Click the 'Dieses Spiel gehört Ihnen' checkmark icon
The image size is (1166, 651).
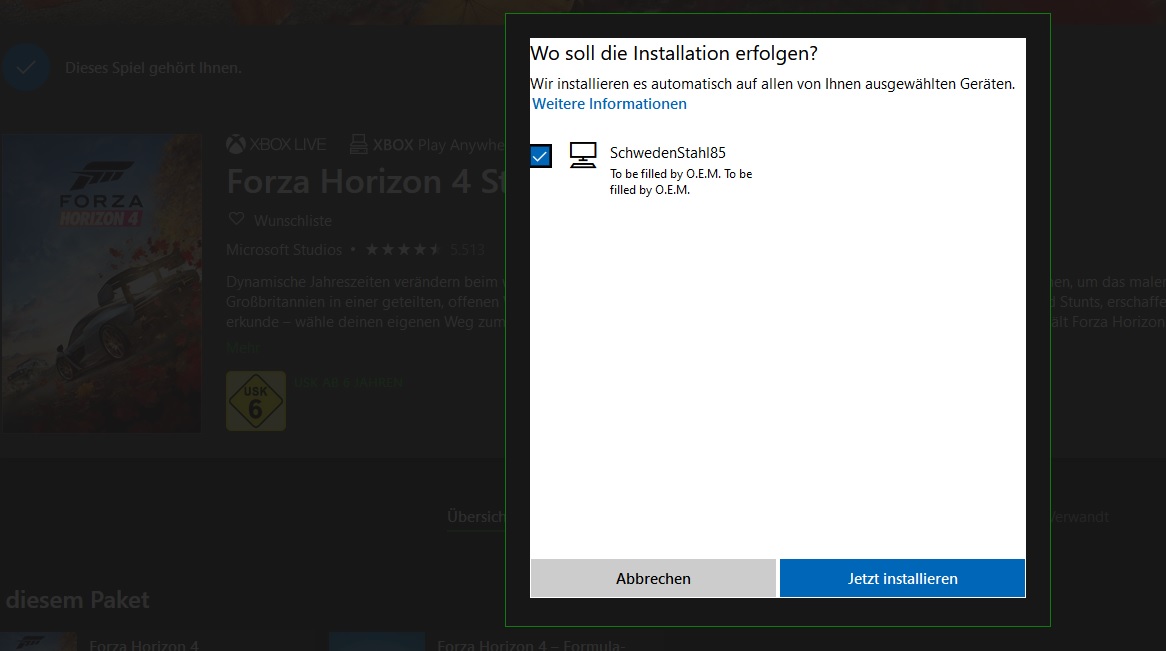click(x=26, y=68)
